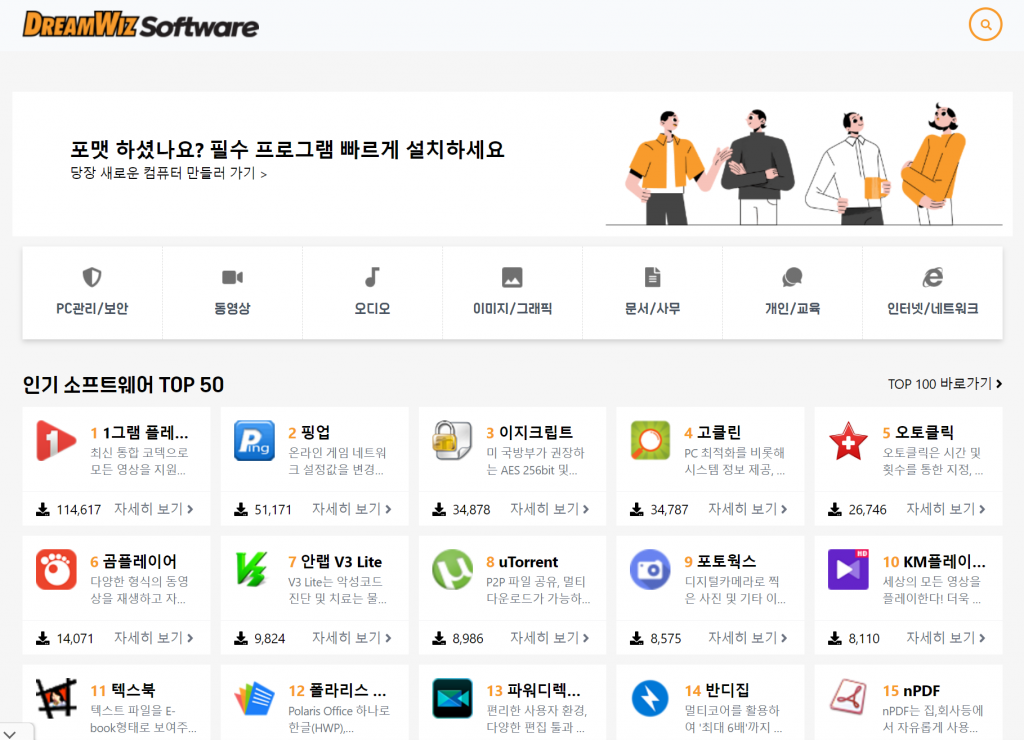Viewport: 1024px width, 740px height.
Task: Click download icon on 1그램 플레이어 card
Action: click(42, 509)
